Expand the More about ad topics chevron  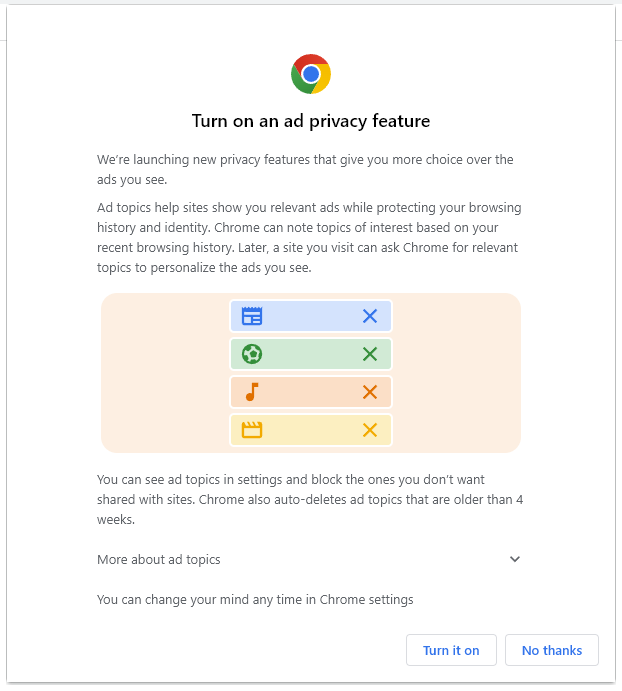(x=515, y=559)
